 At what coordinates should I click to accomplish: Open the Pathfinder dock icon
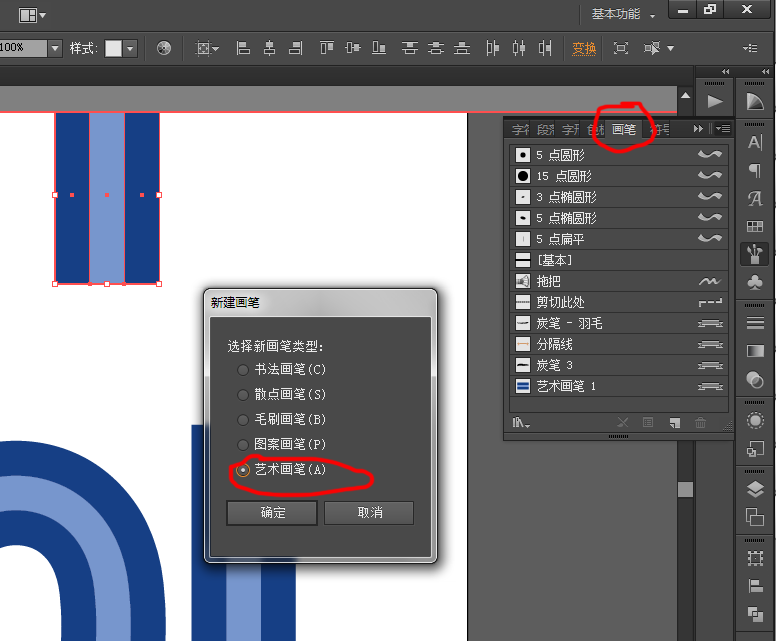coord(755,614)
